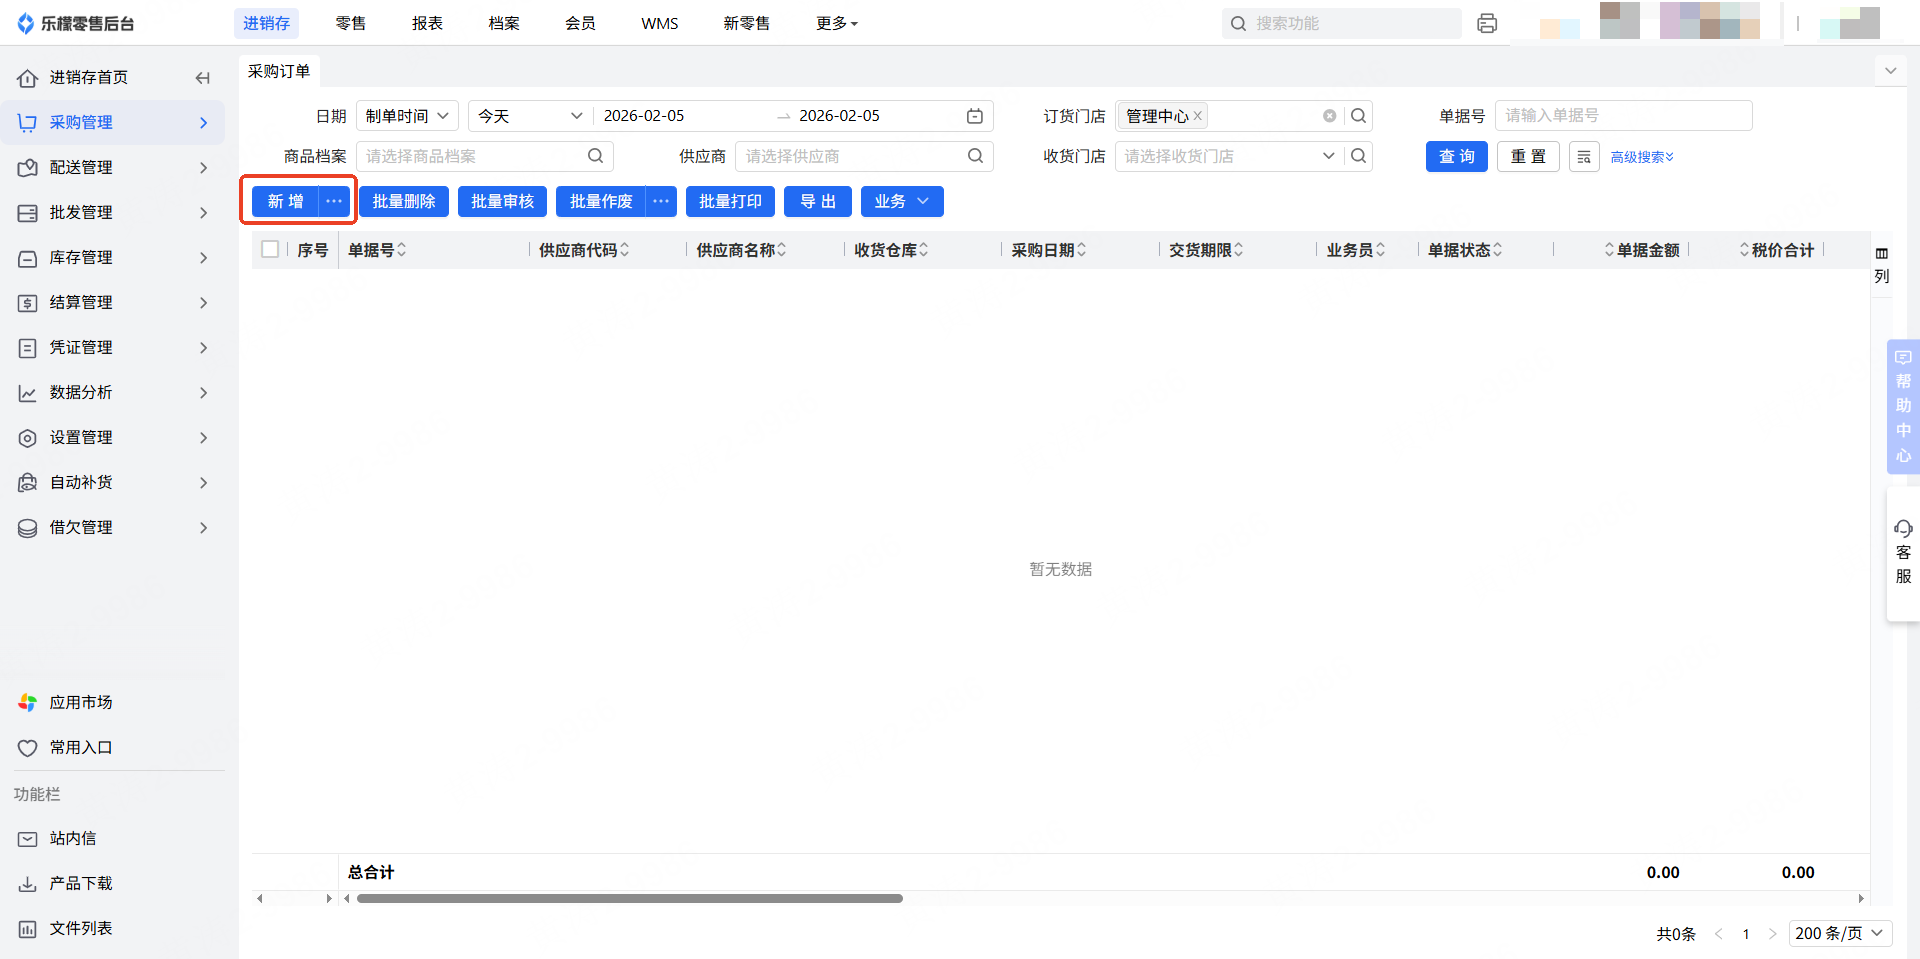Click the filter settings icon beside 重置

(x=1583, y=157)
